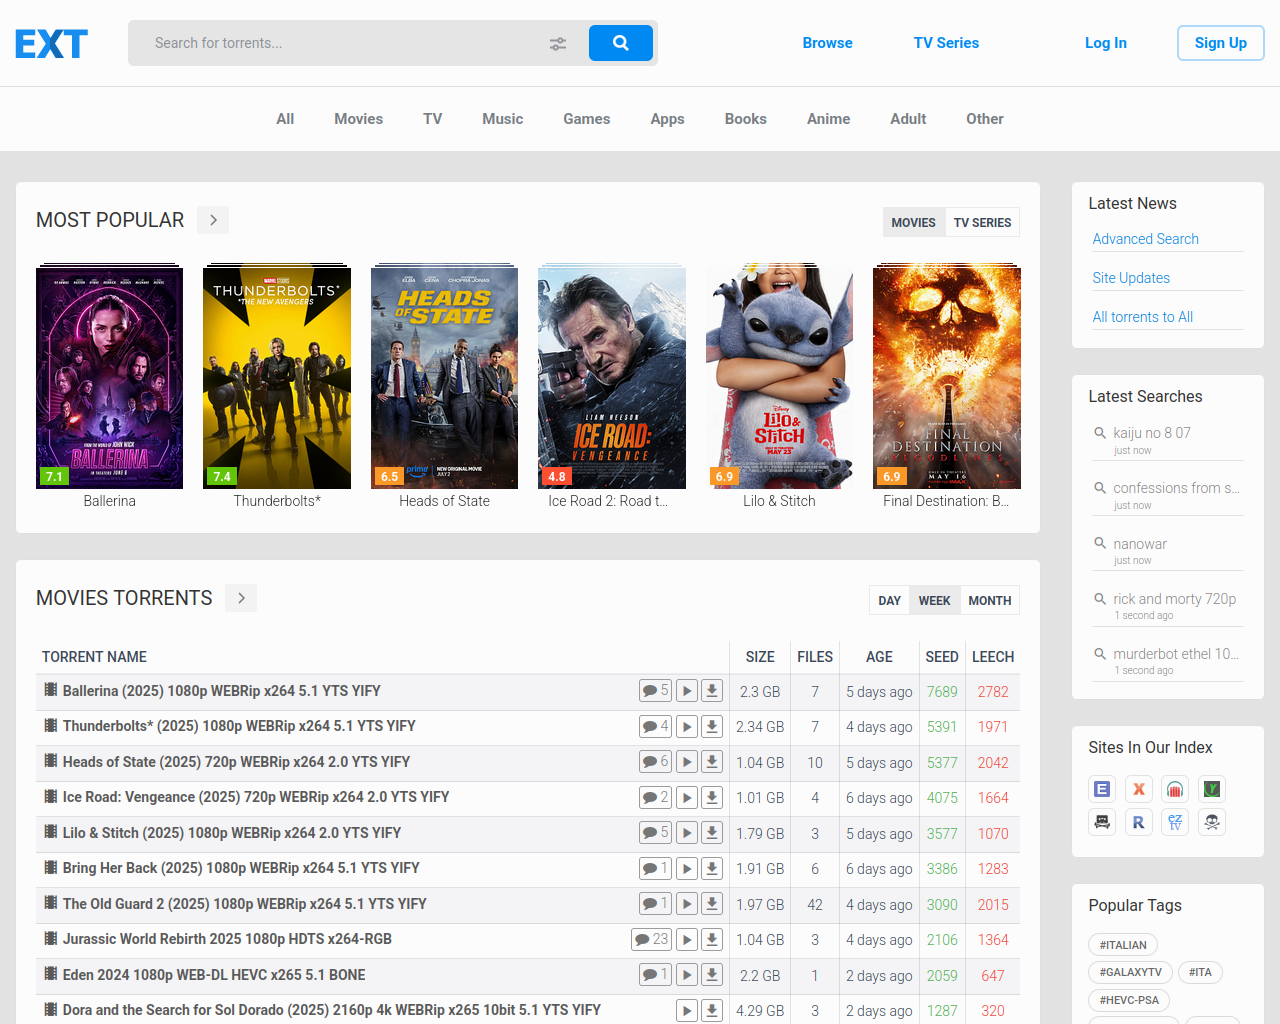Screen dimensions: 1280x1024
Task: Open the Lilo & Stitch poster
Action: (780, 378)
